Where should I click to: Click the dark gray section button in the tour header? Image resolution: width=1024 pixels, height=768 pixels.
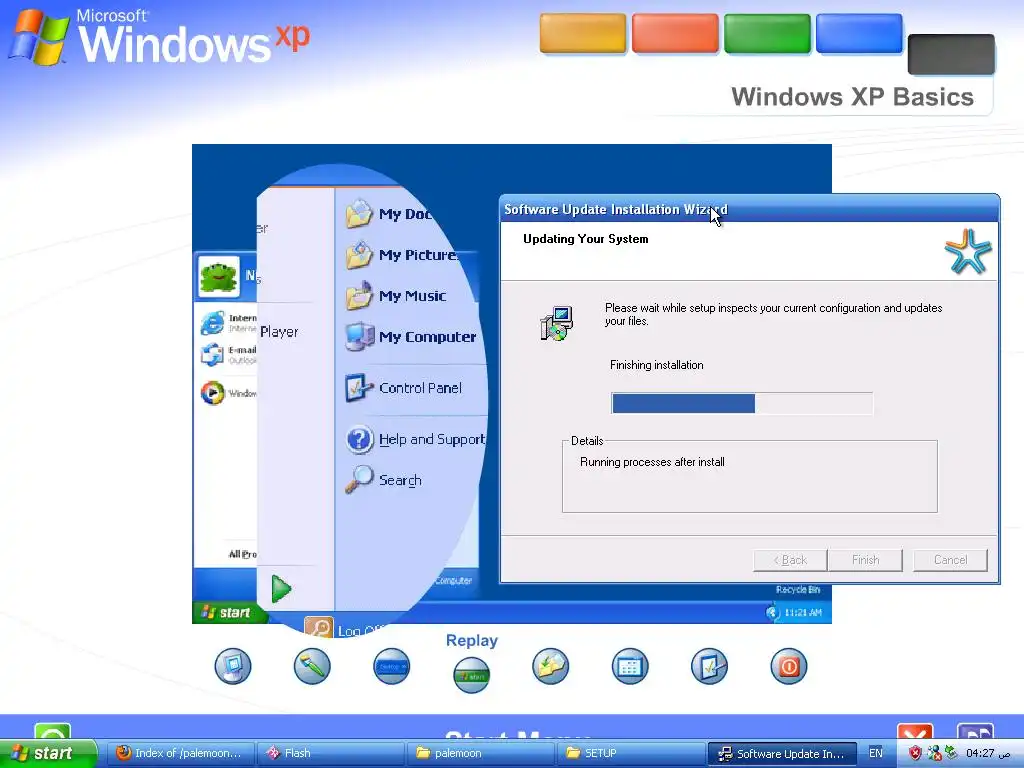(951, 54)
